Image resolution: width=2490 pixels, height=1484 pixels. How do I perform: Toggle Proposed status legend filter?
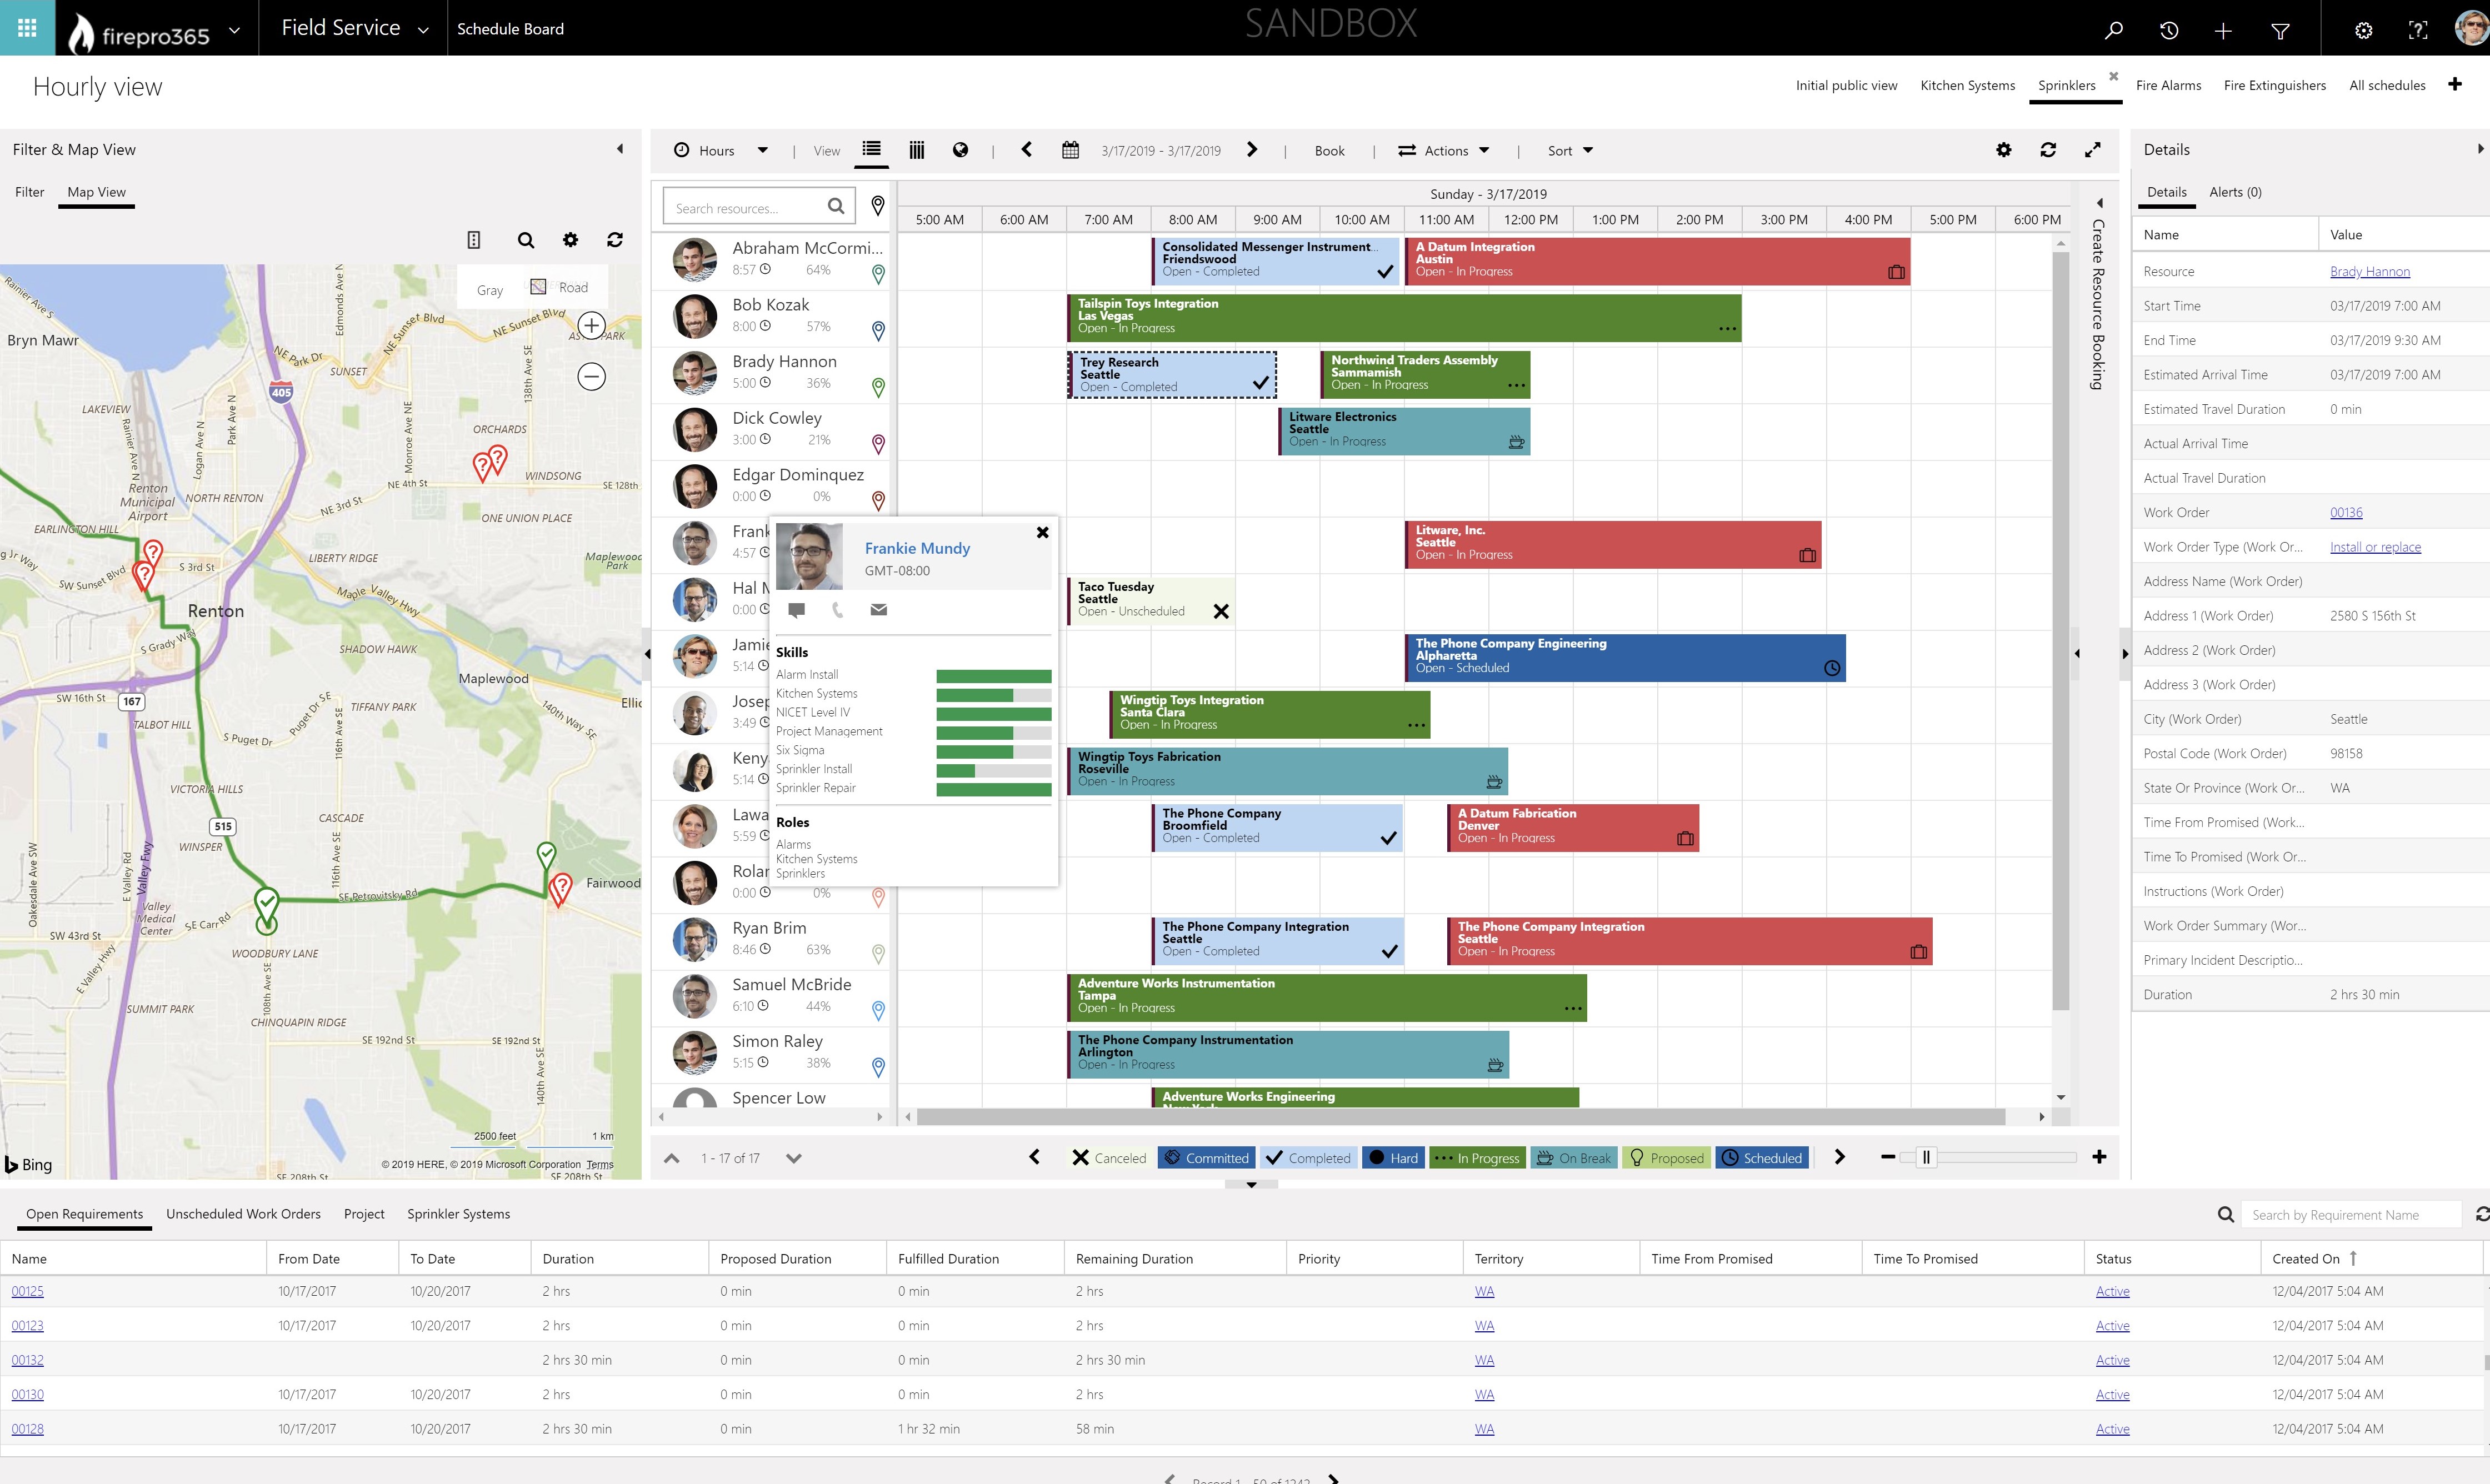[x=1666, y=1158]
